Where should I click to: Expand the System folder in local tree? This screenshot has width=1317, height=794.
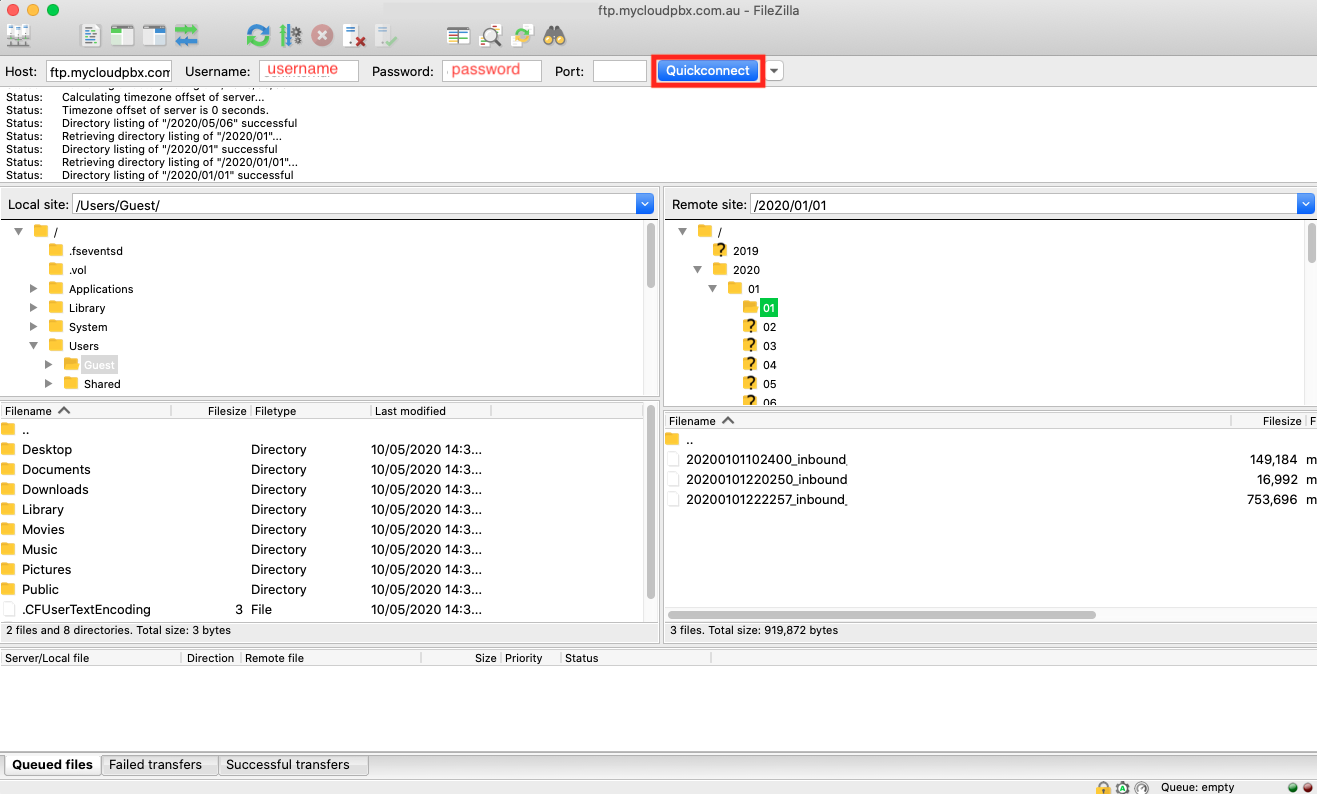(x=34, y=327)
